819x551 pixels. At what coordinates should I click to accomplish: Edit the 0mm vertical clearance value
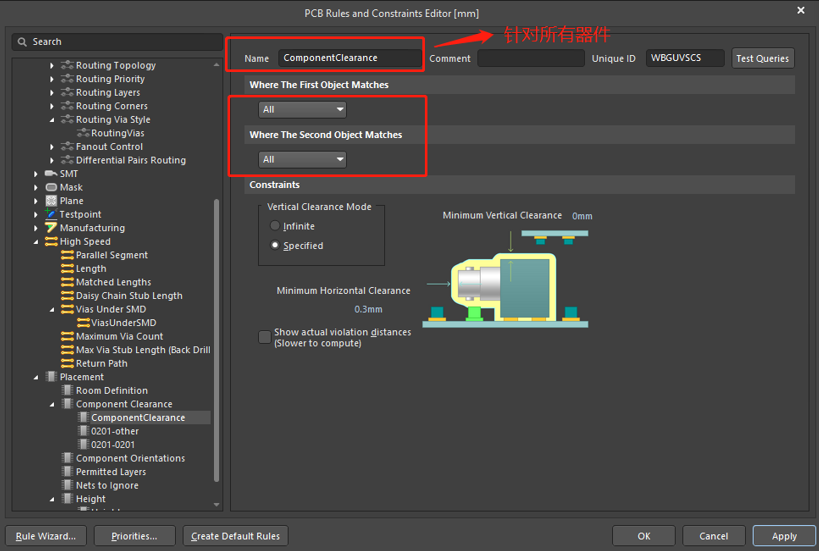click(x=582, y=216)
